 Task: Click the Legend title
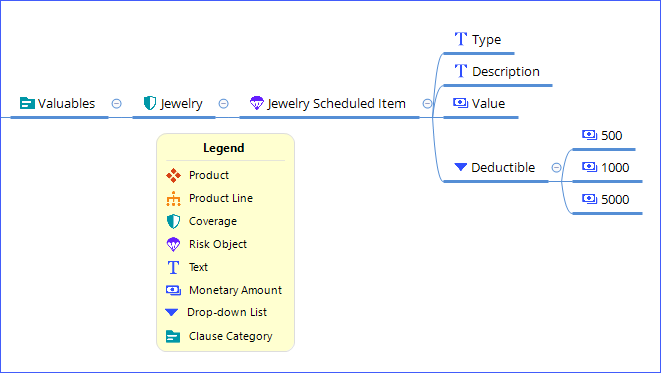point(224,148)
